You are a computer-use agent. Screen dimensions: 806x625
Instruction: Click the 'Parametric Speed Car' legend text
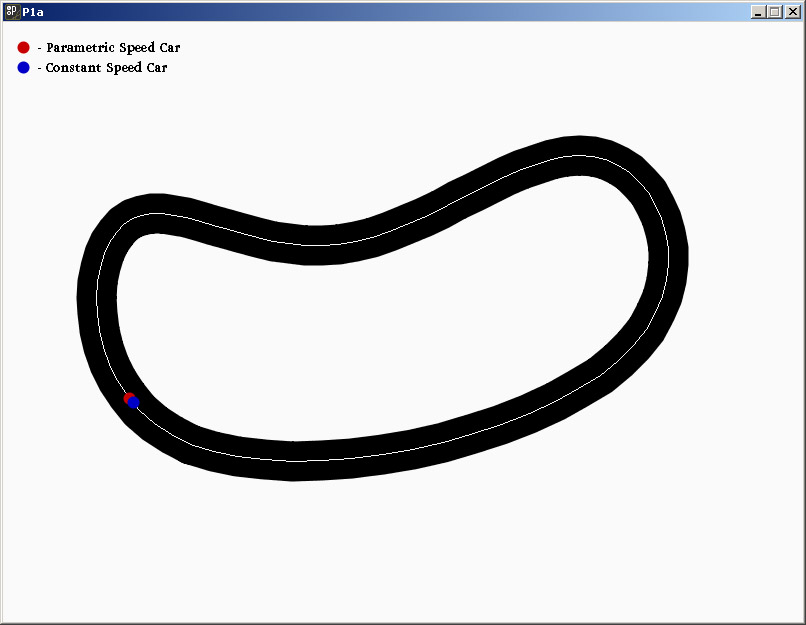[113, 48]
